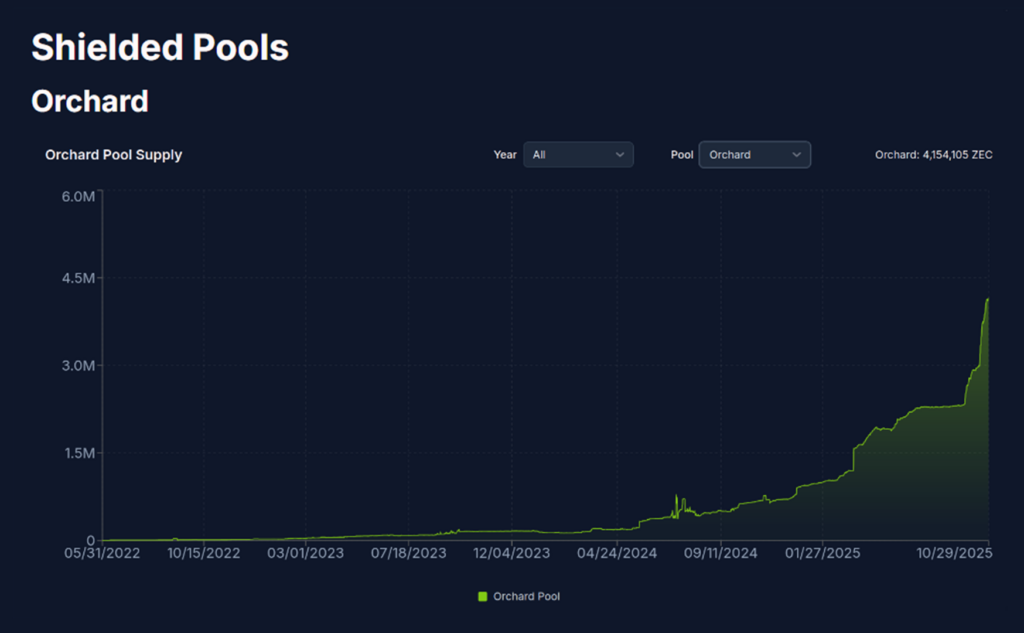Click the 05/31/2022 x-axis label
Viewport: 1024px width, 633px height.
click(x=101, y=552)
